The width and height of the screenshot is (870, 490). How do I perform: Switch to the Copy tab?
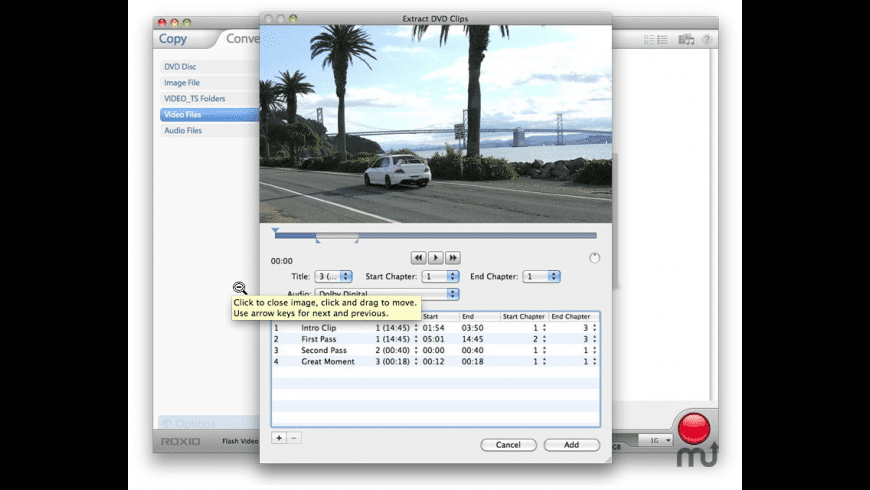(173, 39)
